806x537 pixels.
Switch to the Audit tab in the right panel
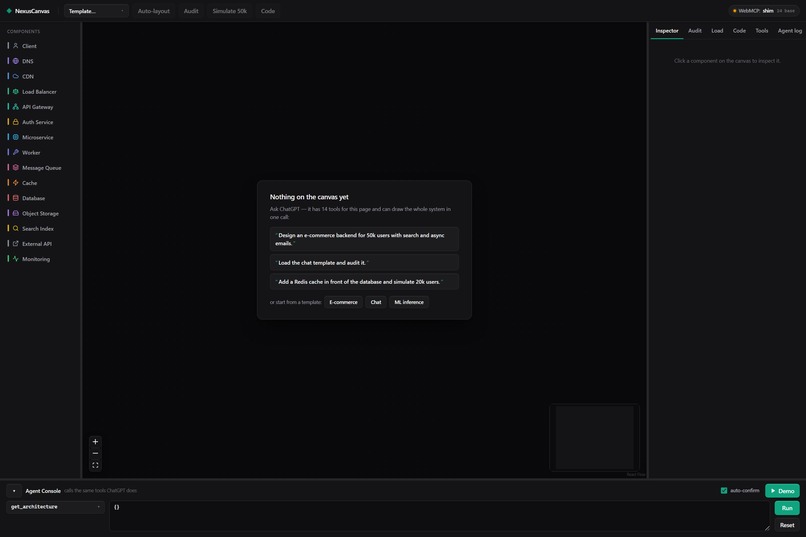click(694, 31)
